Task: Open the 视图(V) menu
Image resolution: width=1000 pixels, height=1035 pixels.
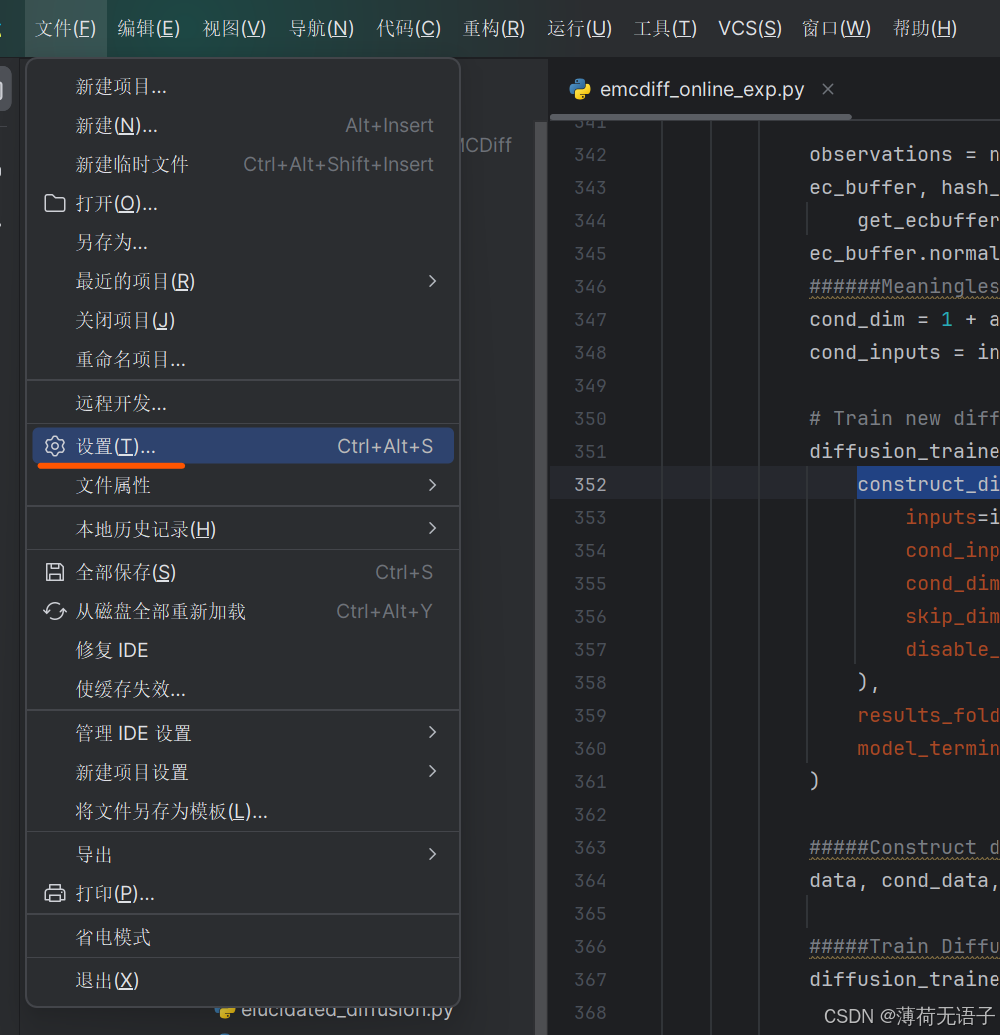Action: [234, 28]
